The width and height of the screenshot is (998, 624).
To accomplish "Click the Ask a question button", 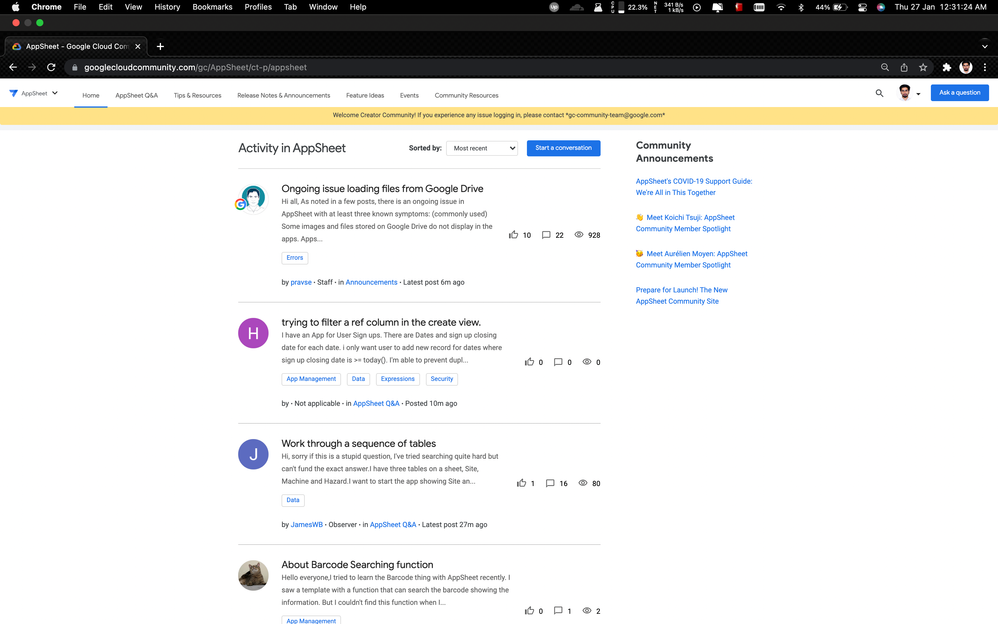I will (x=959, y=92).
